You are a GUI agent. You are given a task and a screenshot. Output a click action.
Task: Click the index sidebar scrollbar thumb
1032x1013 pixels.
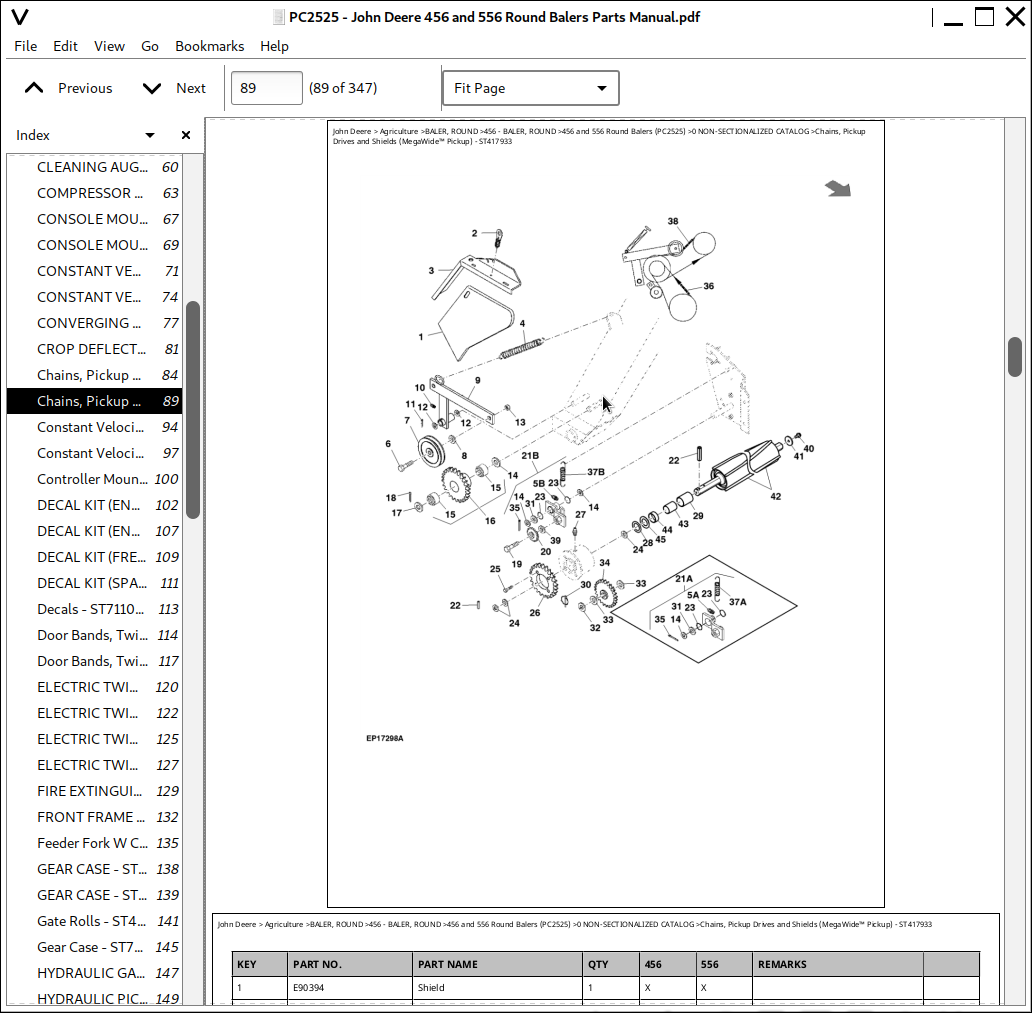tap(193, 410)
